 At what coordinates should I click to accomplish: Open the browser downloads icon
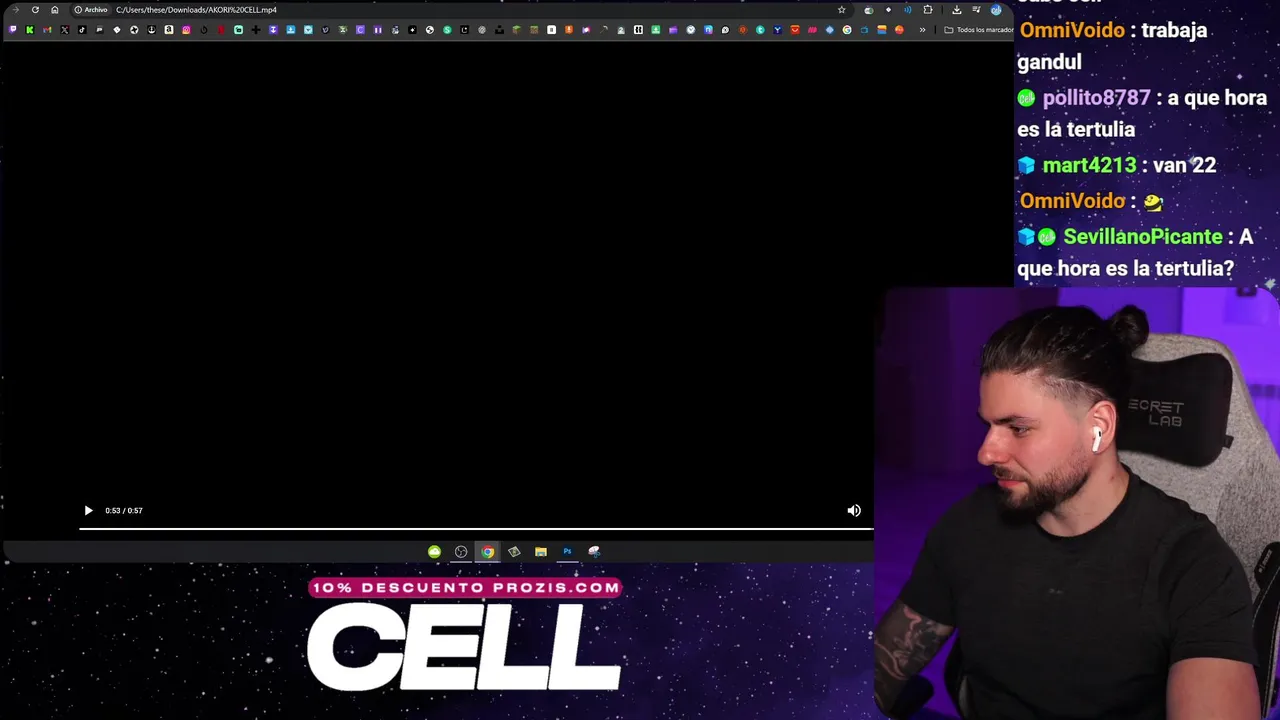click(956, 10)
